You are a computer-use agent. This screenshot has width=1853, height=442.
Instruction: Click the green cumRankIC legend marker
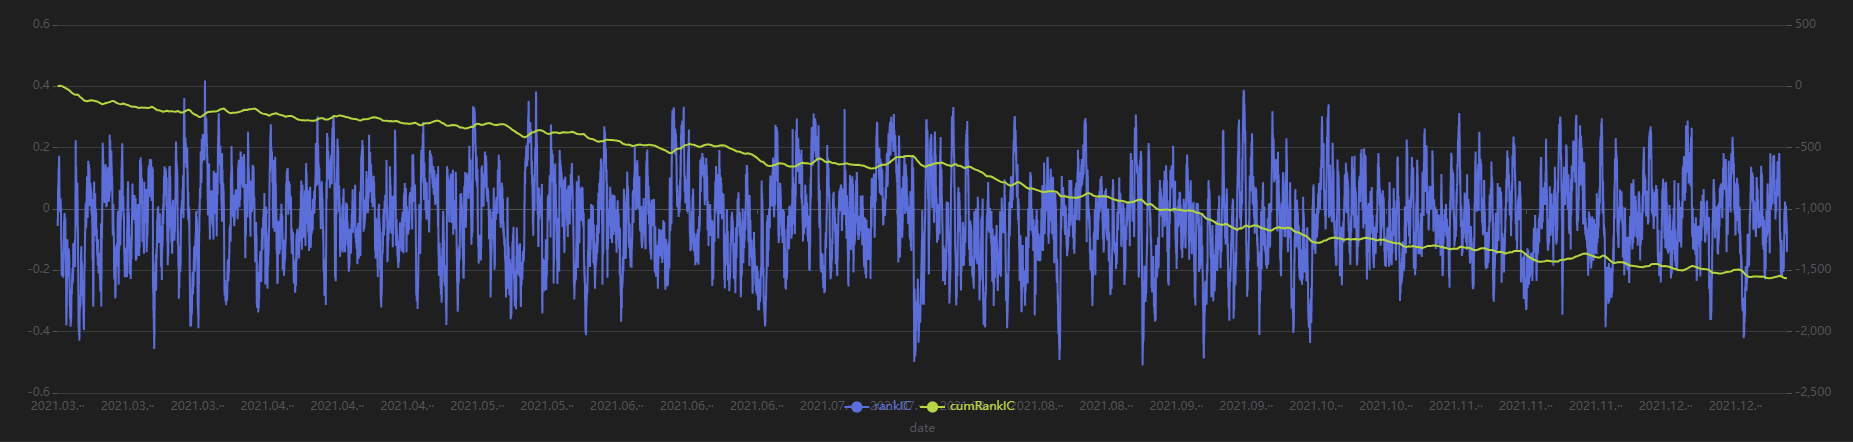(933, 406)
